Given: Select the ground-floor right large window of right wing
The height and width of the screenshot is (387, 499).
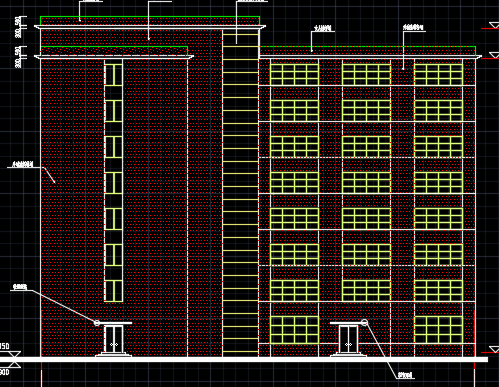Looking at the screenshot, I should click(438, 330).
